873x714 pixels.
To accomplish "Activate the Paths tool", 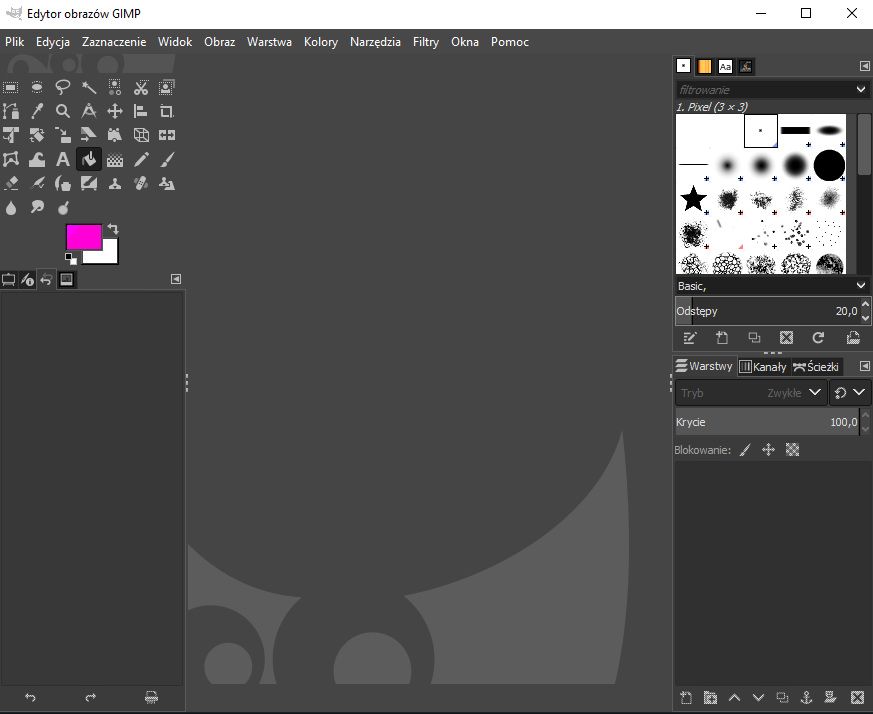I will (11, 111).
